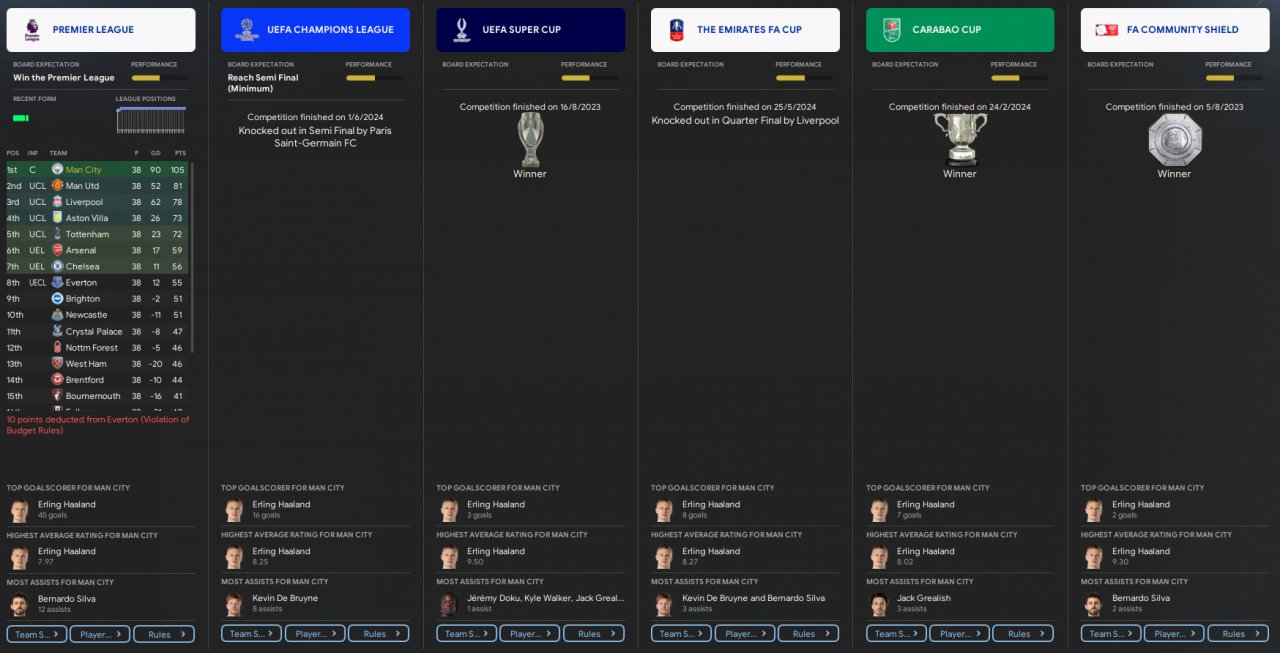Click the FA Community Shield logo icon
Viewport: 1280px width, 653px height.
[1106, 30]
